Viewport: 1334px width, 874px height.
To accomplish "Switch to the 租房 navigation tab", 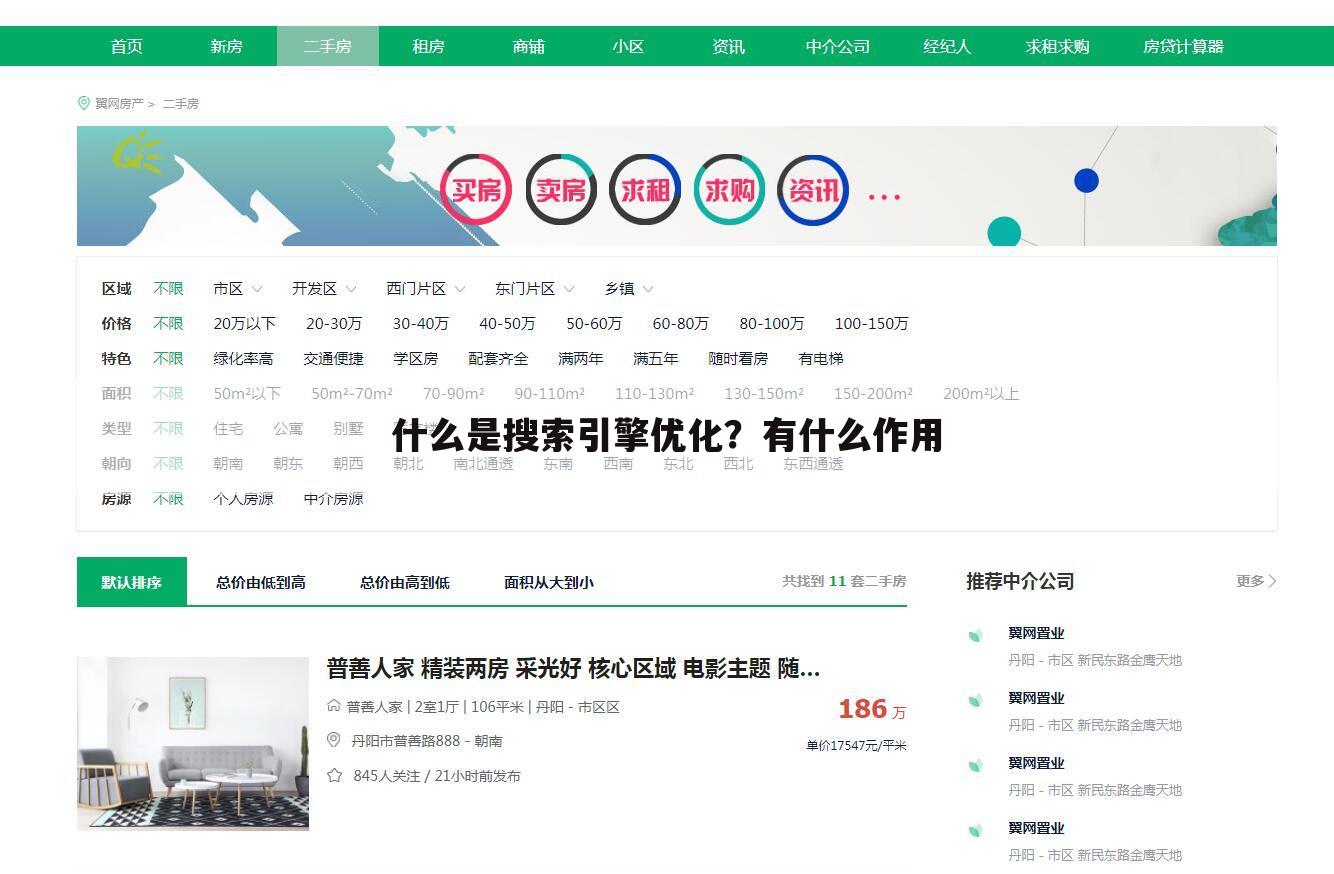I will pyautogui.click(x=428, y=46).
